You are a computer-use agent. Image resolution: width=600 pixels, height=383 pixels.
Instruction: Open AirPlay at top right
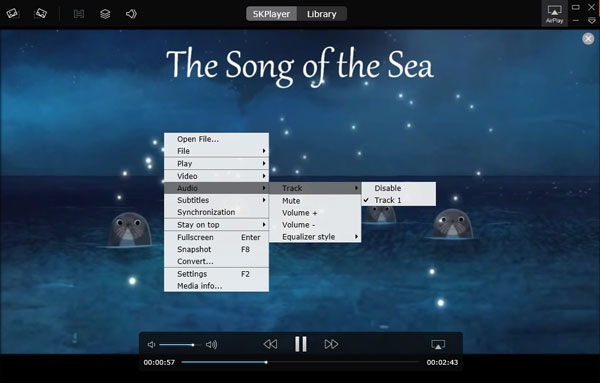(554, 14)
